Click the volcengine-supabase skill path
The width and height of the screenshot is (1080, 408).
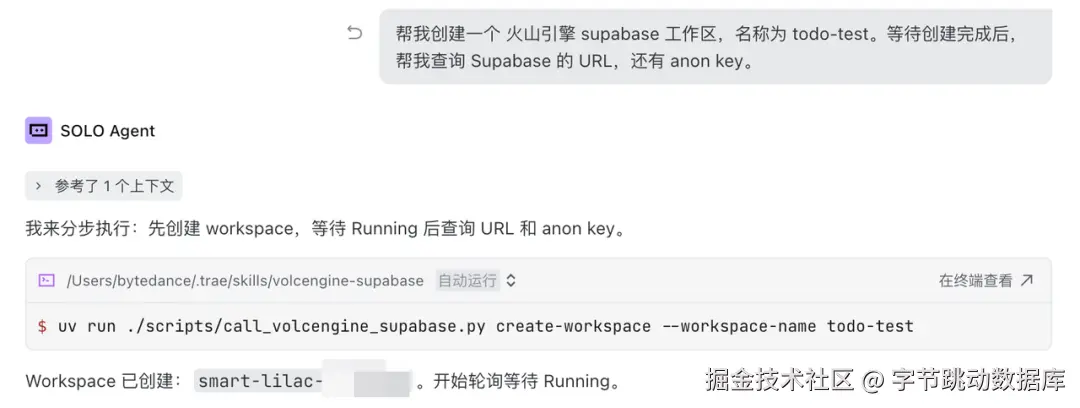tap(245, 280)
